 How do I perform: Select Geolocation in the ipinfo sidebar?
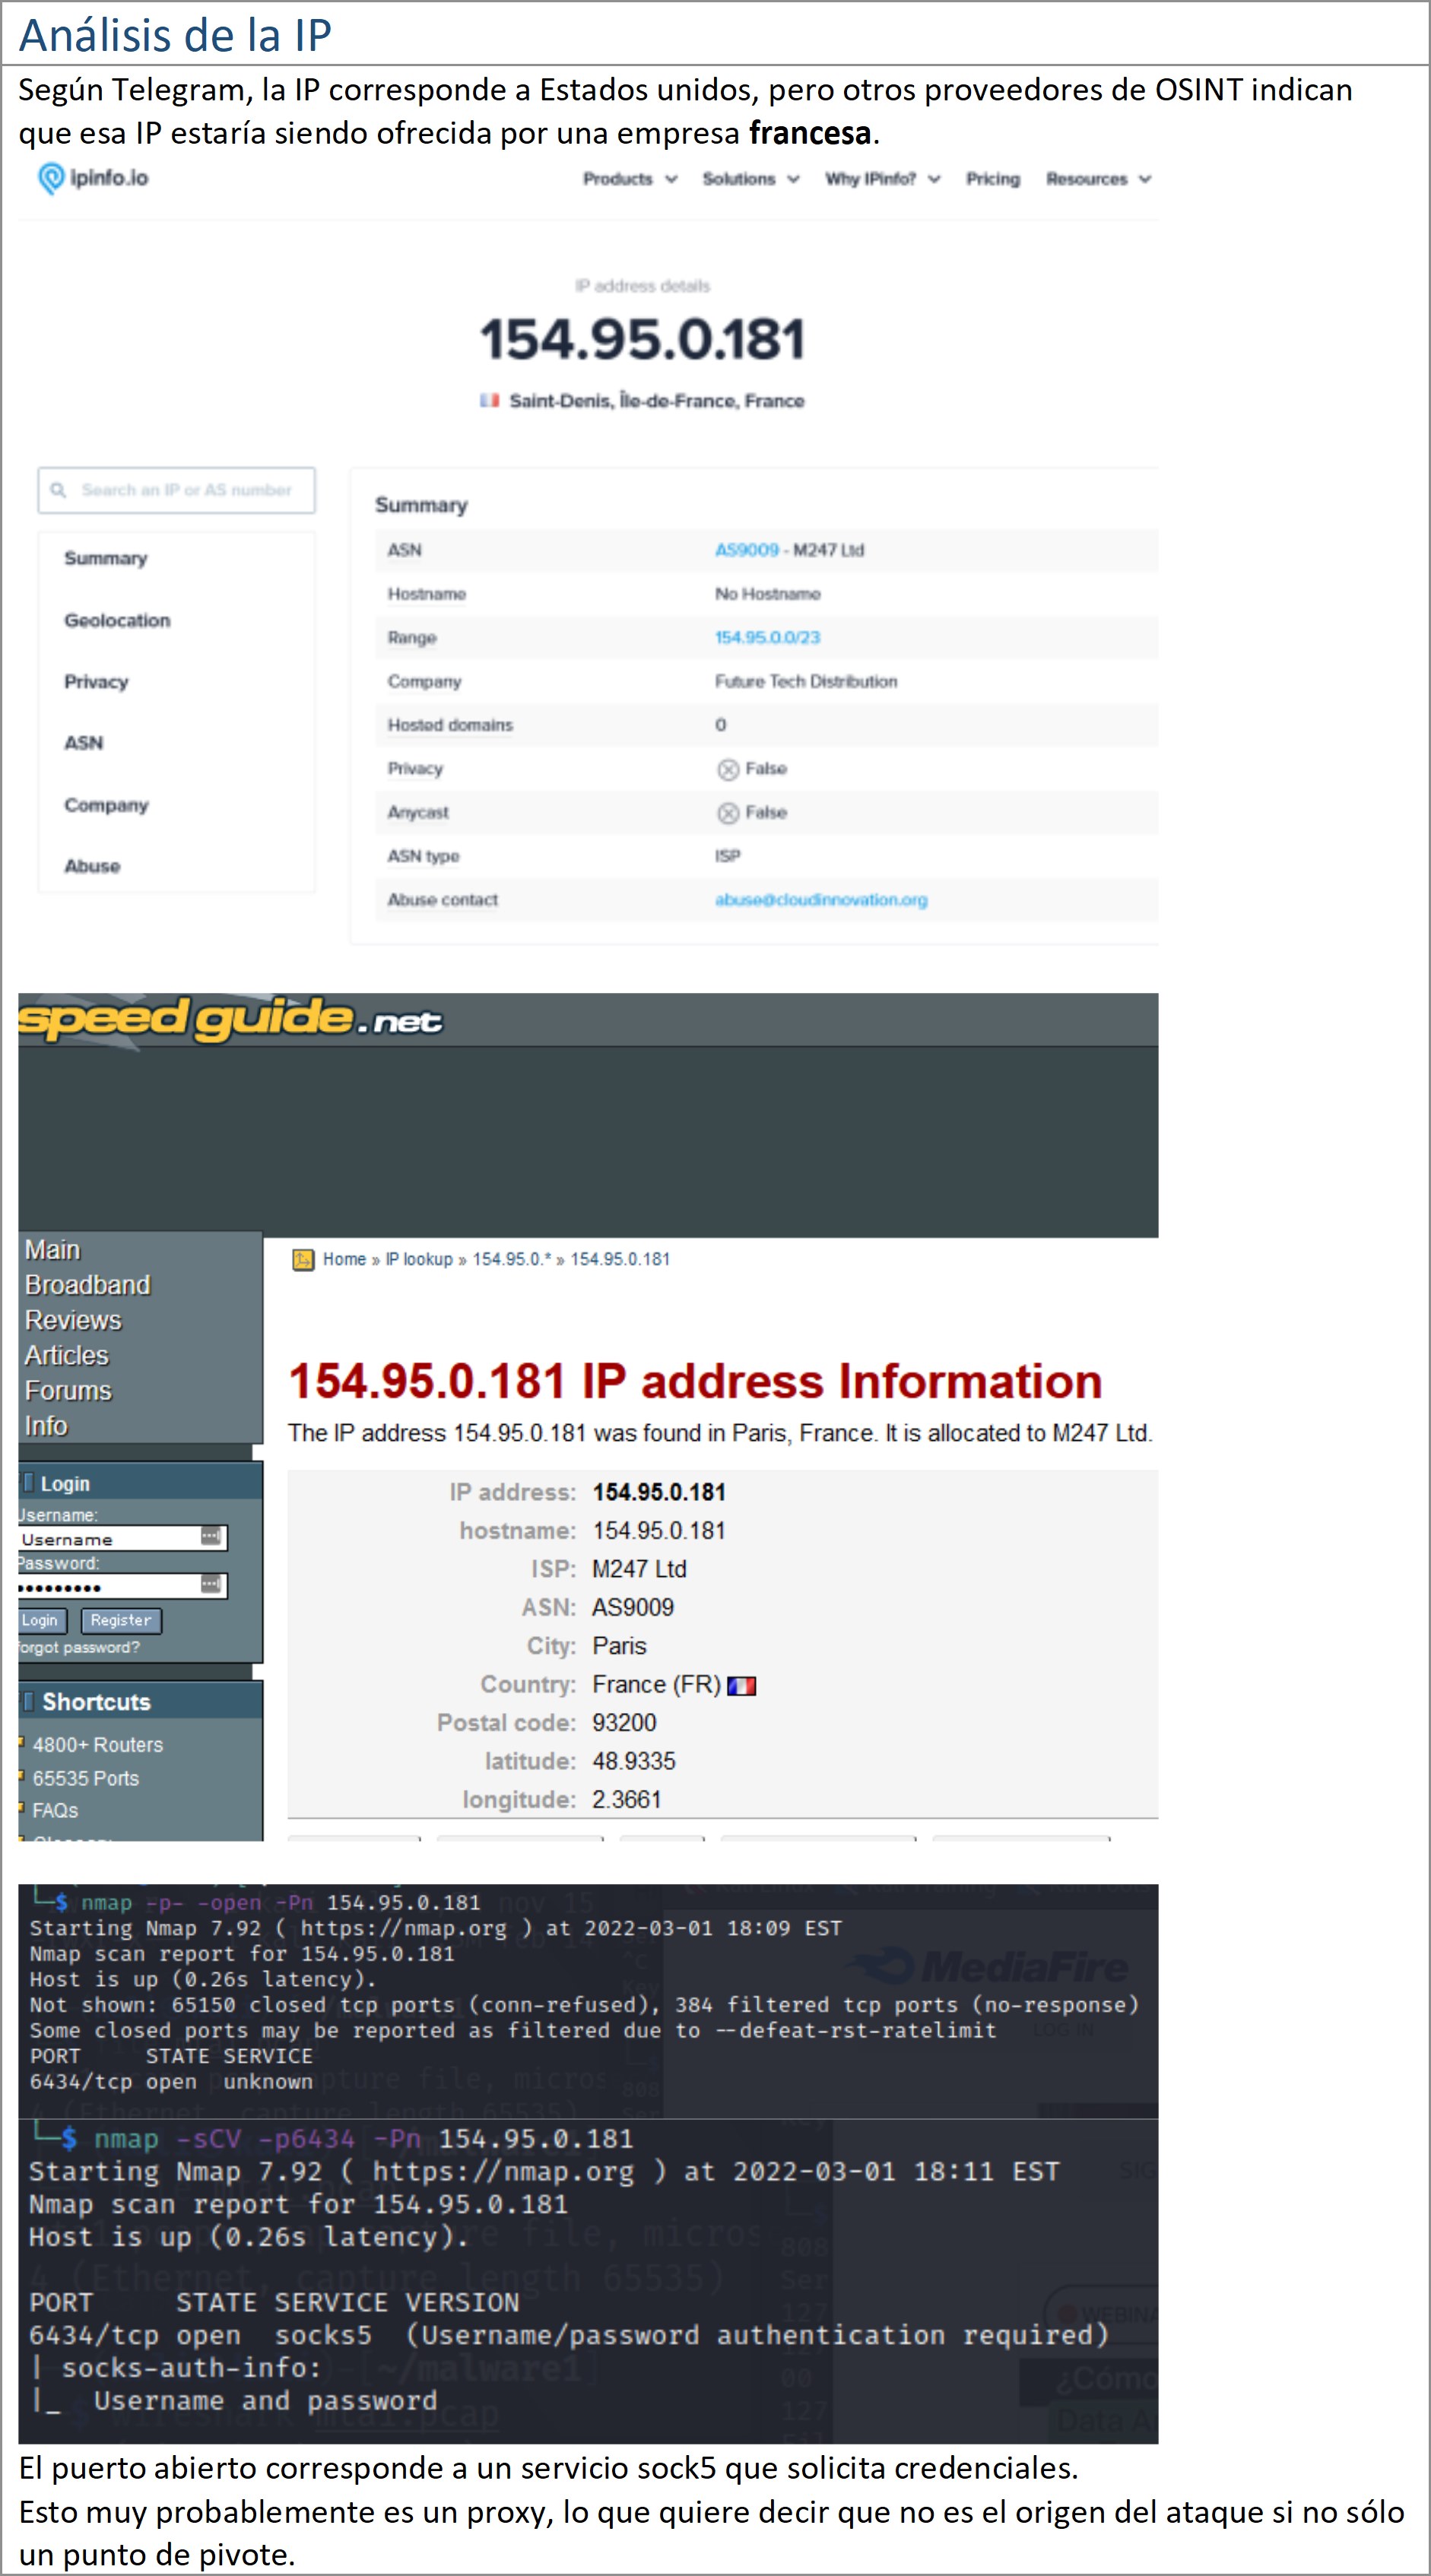pyautogui.click(x=117, y=620)
